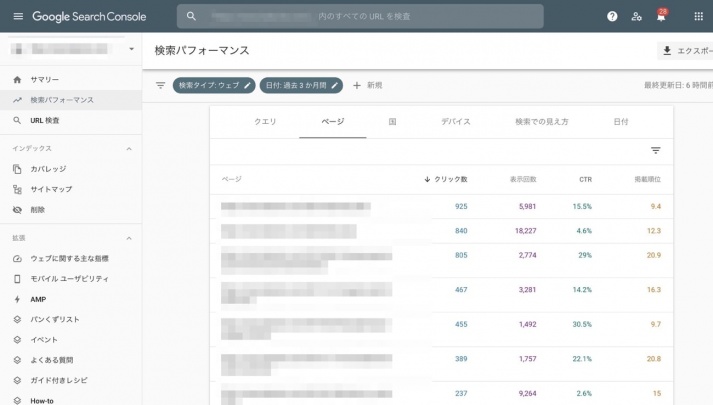
Task: Click the layers icon beside イベント
Action: coord(17,340)
